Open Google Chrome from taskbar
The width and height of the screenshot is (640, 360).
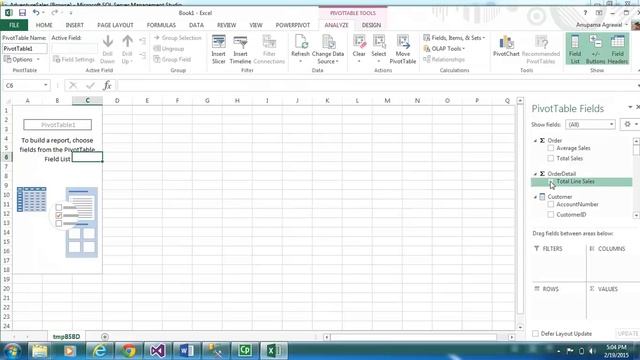tap(129, 351)
